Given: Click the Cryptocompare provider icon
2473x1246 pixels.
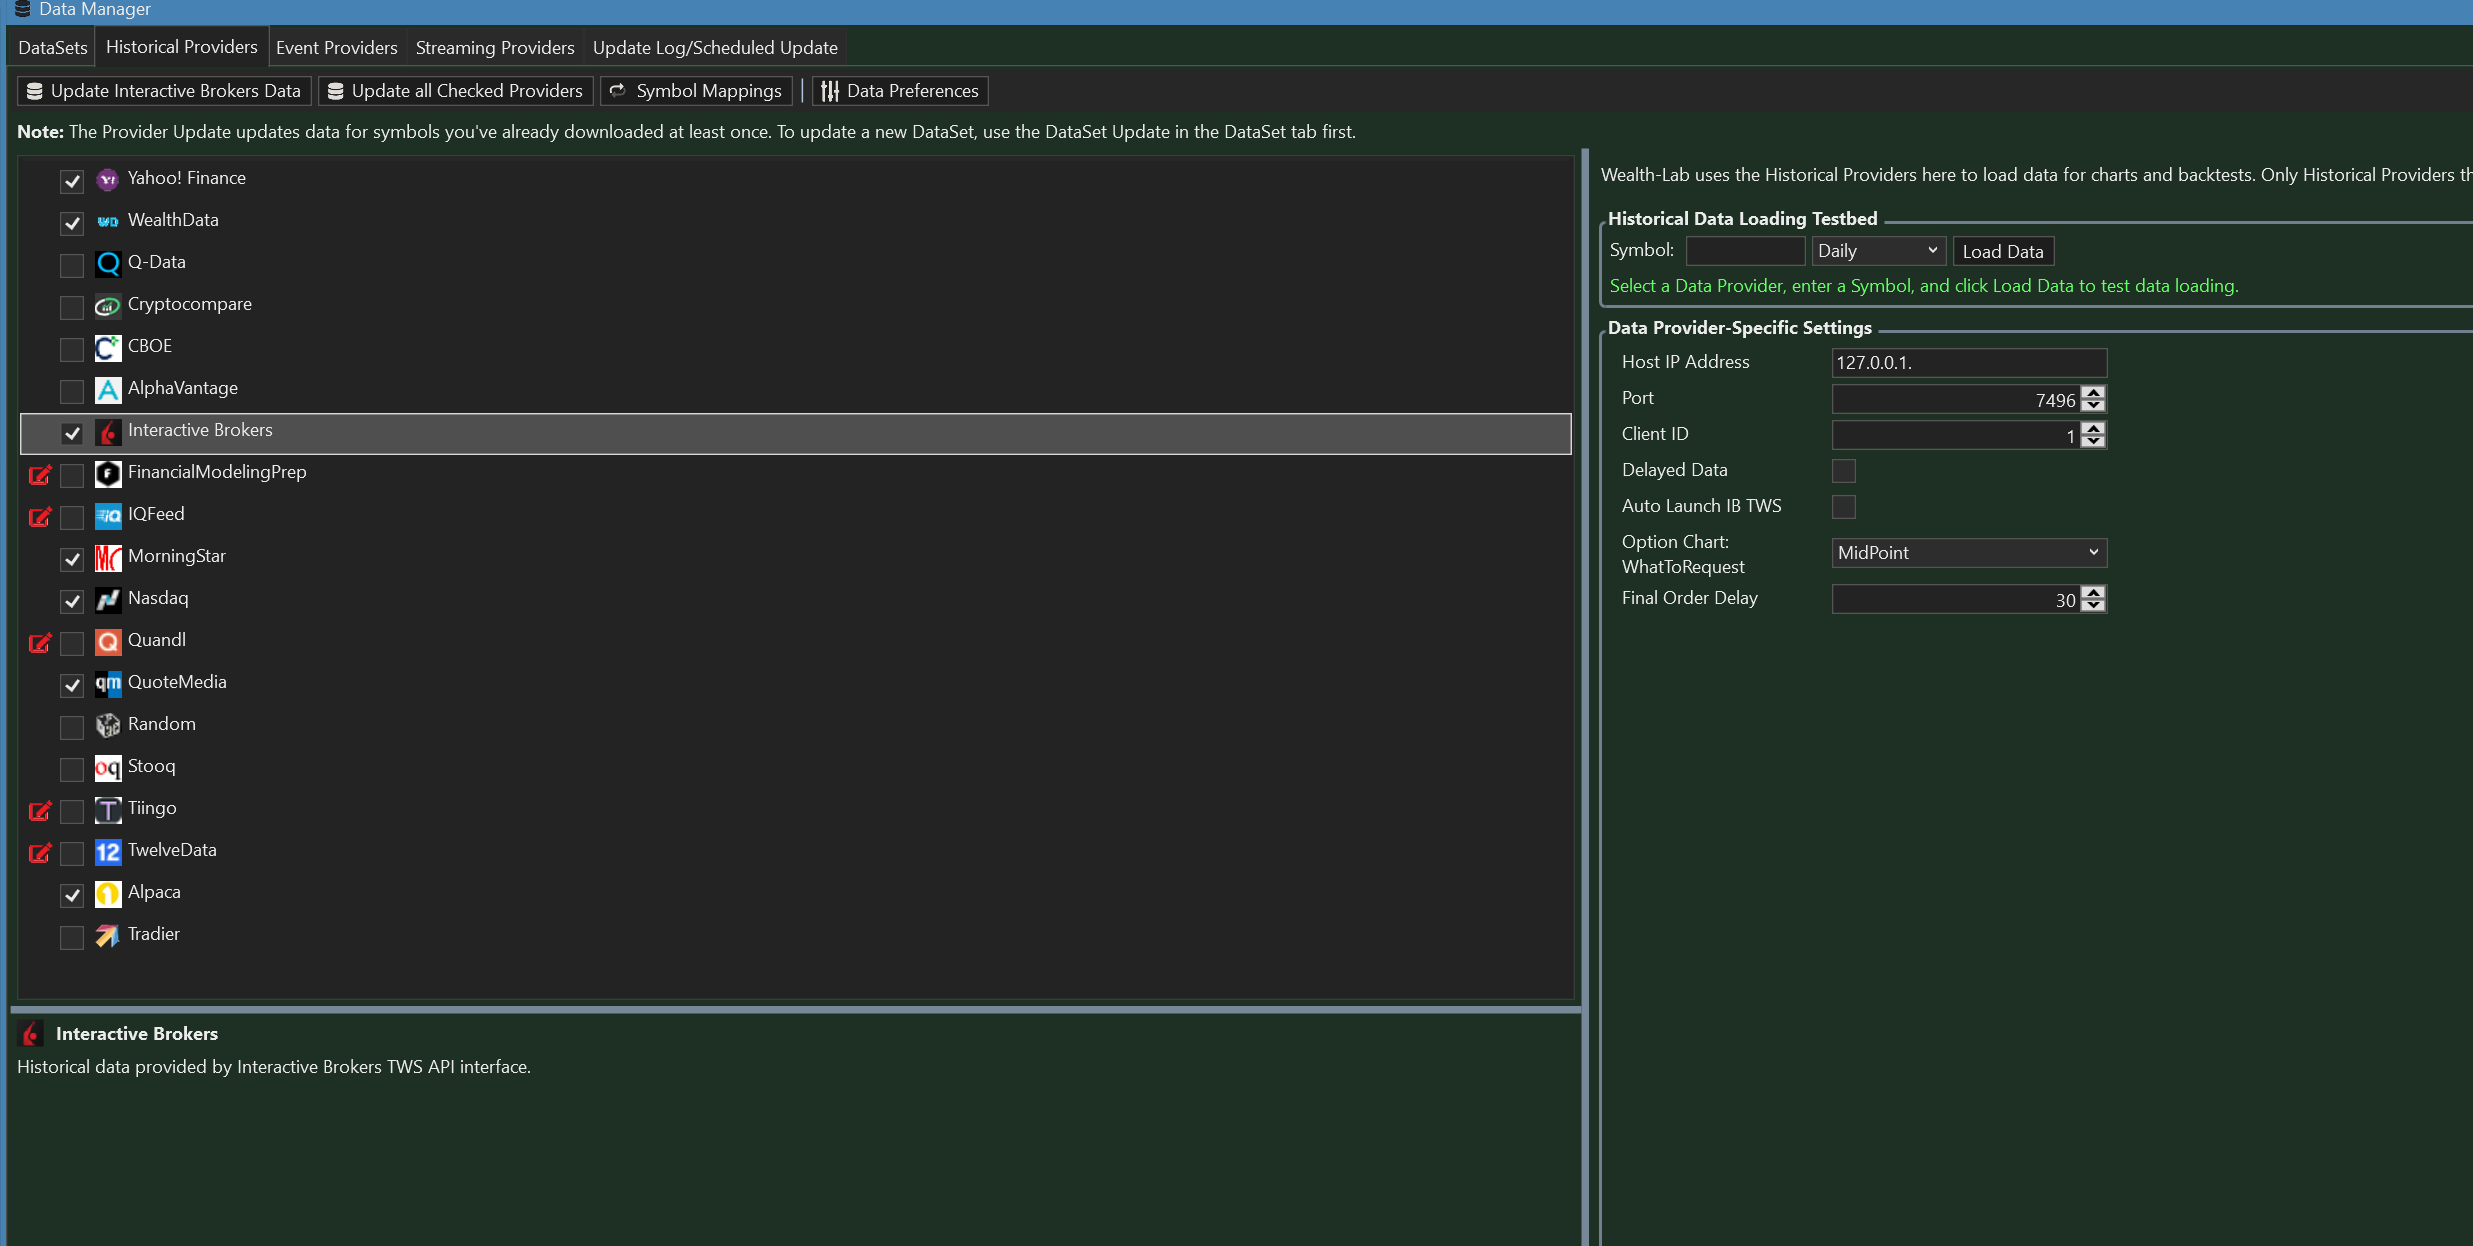Looking at the screenshot, I should click(107, 305).
